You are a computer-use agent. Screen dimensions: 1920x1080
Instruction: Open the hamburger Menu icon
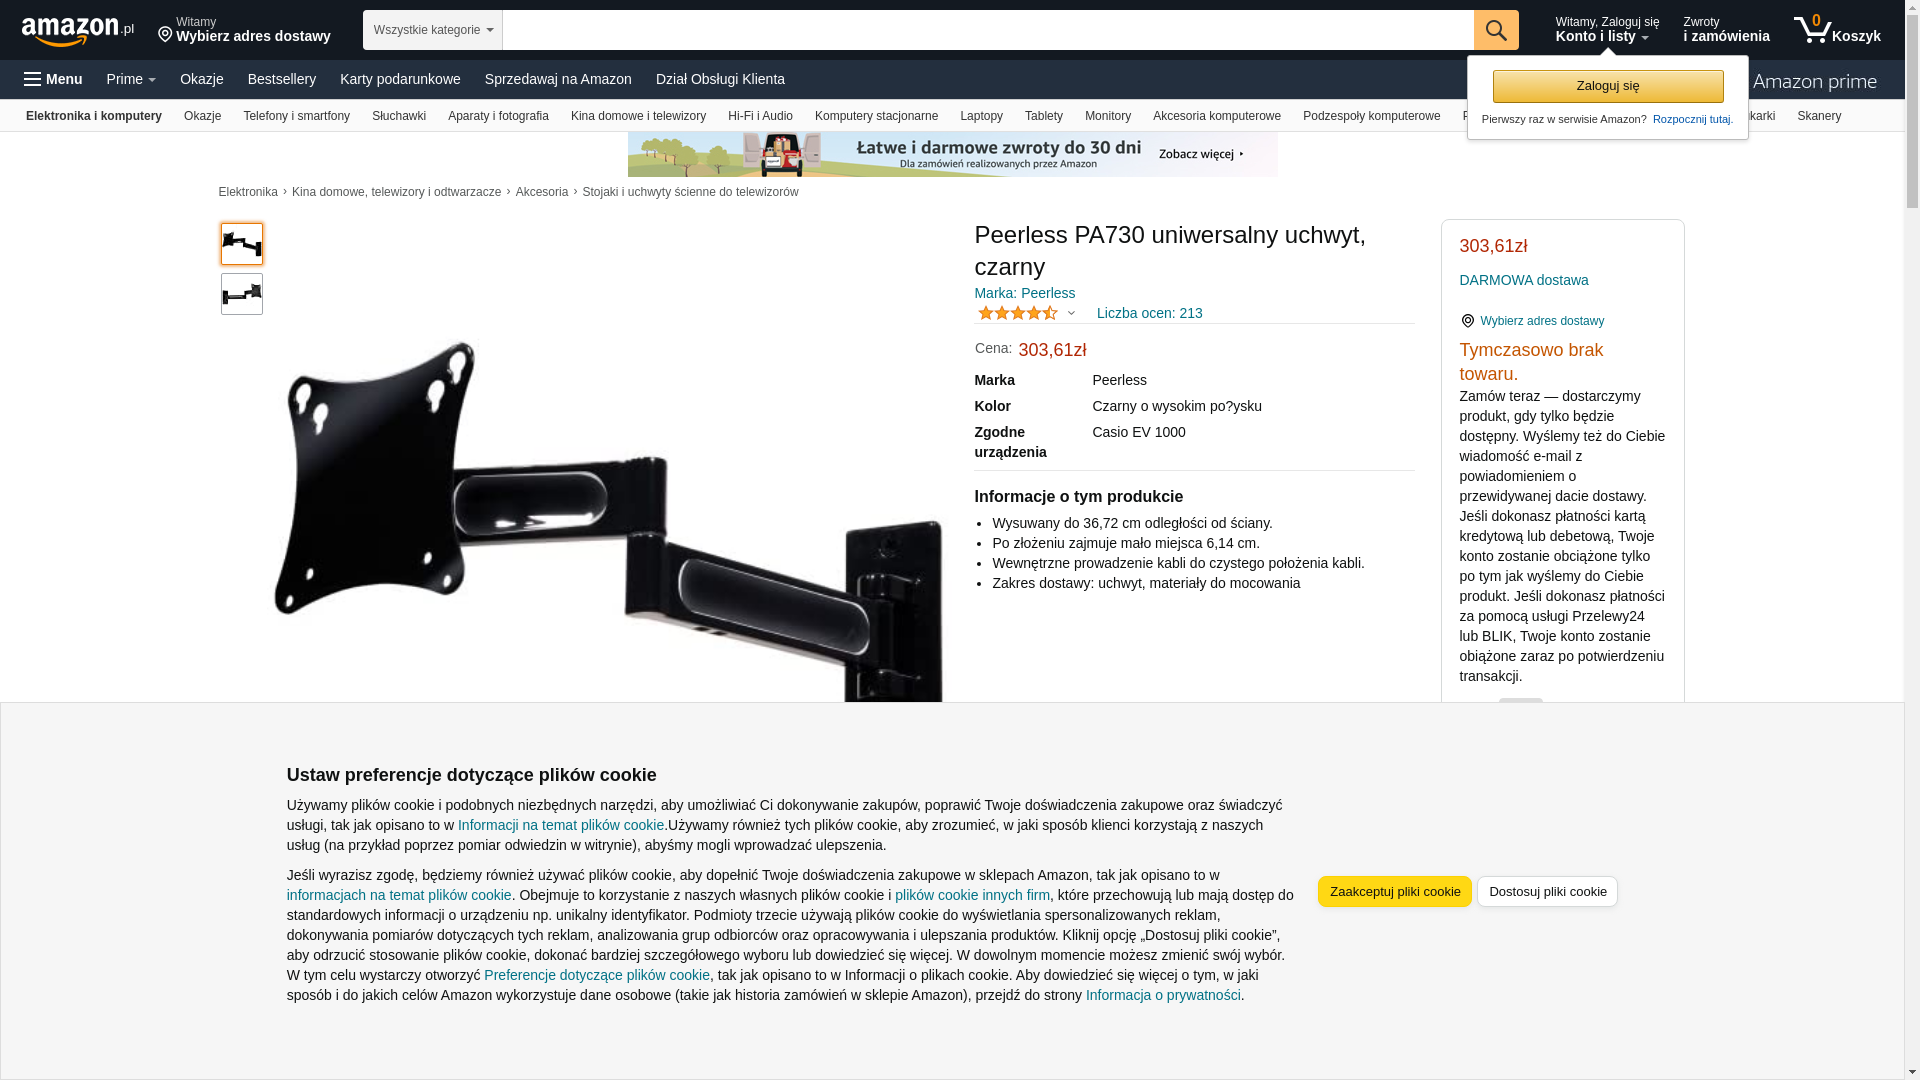click(x=33, y=79)
